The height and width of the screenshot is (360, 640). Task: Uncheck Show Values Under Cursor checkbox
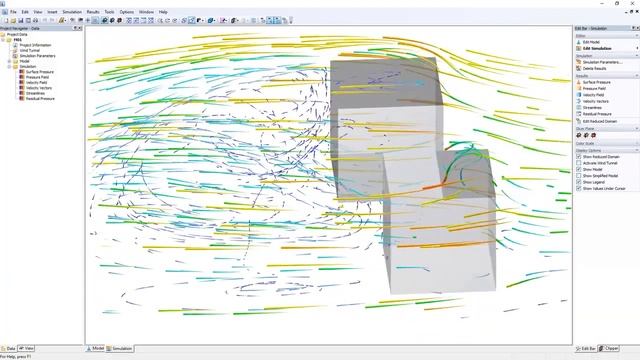click(579, 189)
